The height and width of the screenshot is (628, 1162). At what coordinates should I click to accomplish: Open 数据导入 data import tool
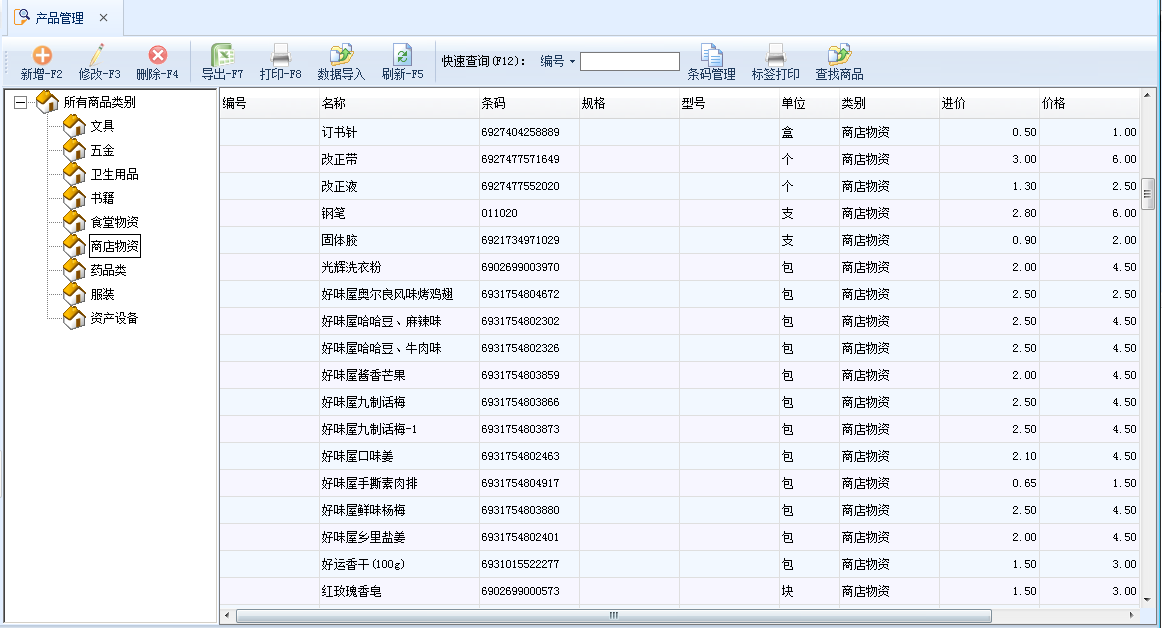(341, 56)
